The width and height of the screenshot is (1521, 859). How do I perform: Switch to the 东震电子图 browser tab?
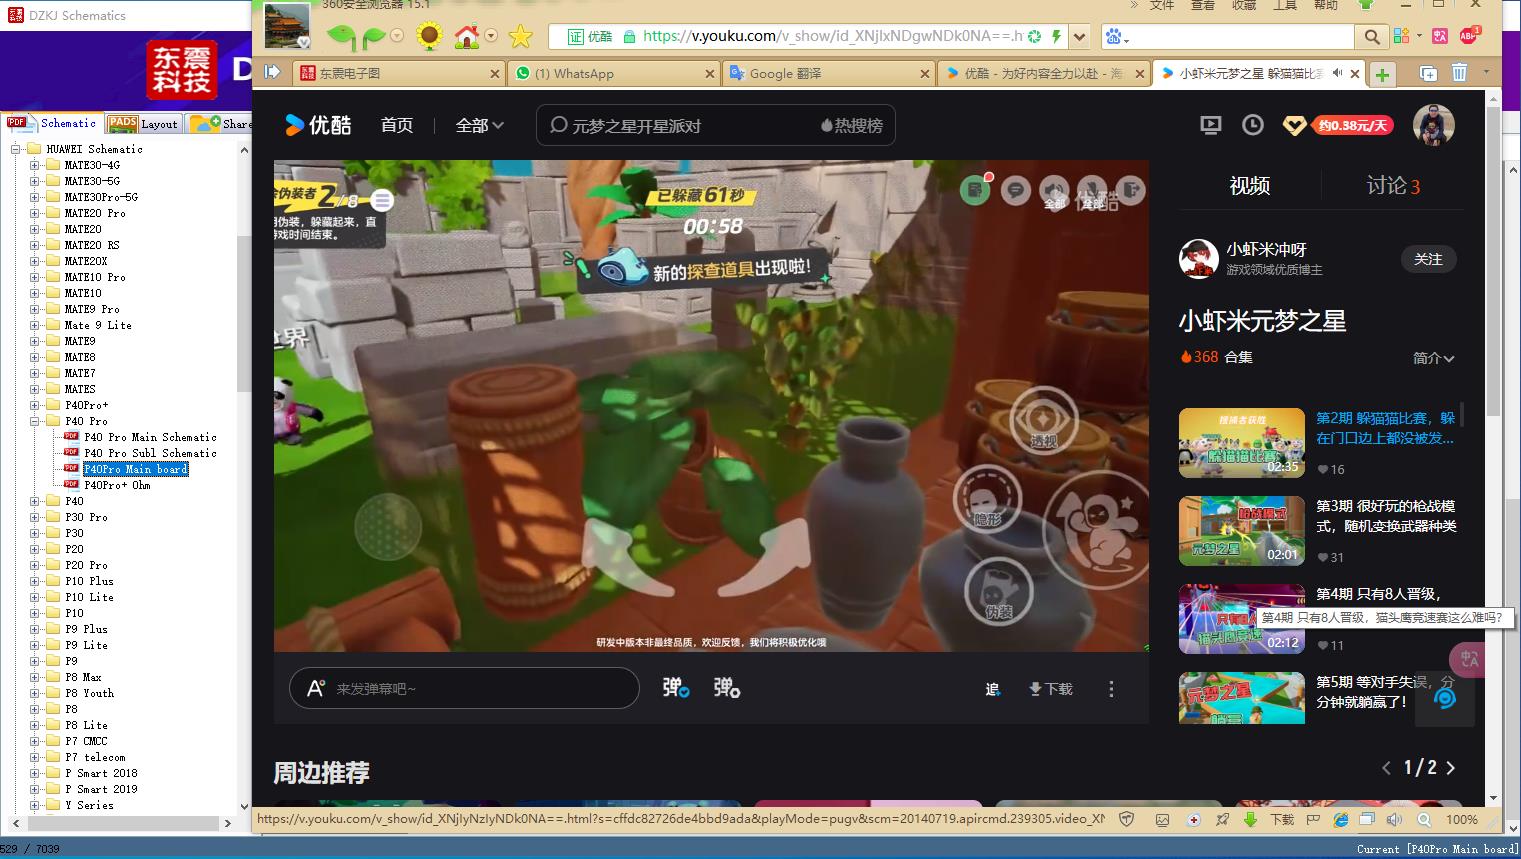pos(401,73)
